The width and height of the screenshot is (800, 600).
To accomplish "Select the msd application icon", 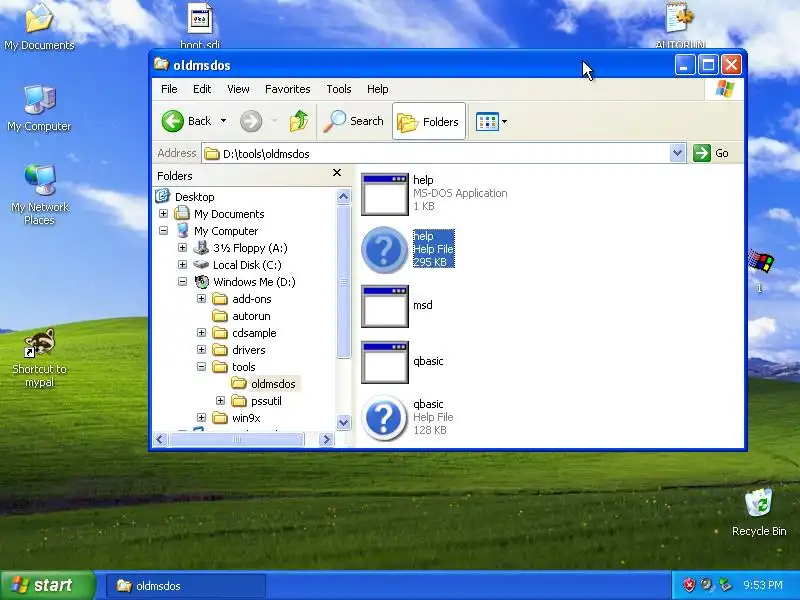I will 385,306.
